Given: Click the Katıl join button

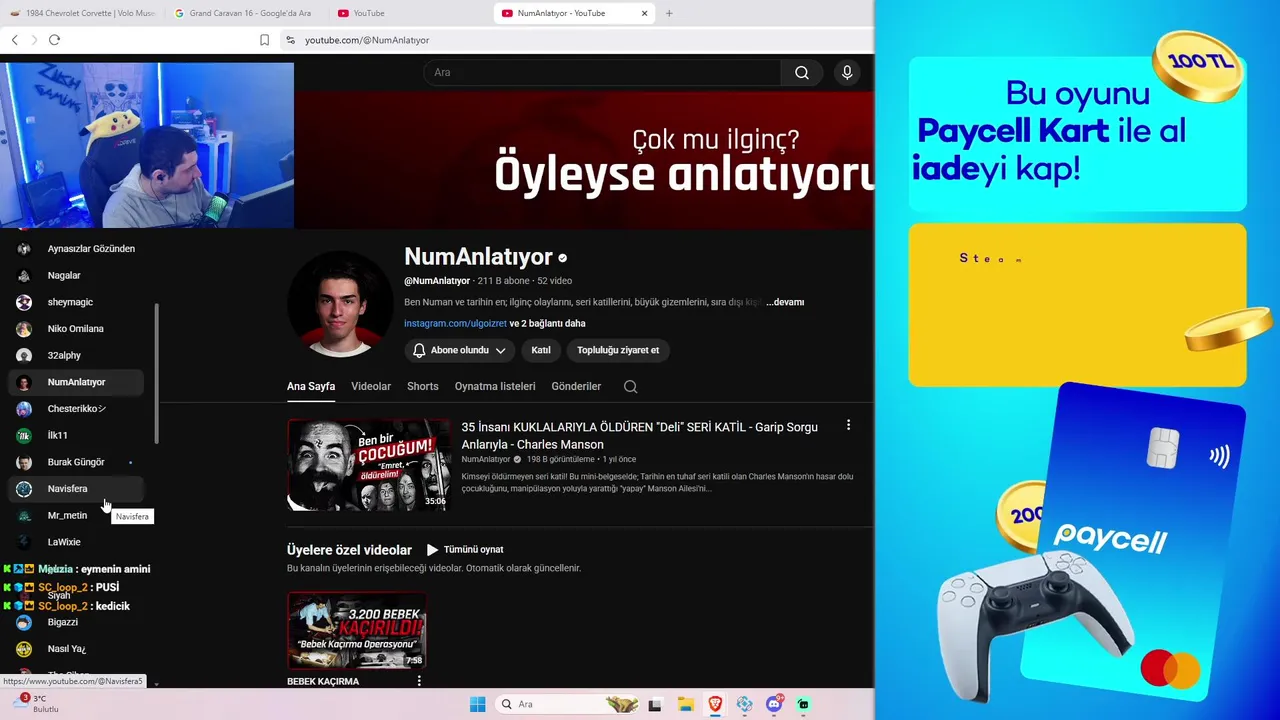Looking at the screenshot, I should click(541, 350).
